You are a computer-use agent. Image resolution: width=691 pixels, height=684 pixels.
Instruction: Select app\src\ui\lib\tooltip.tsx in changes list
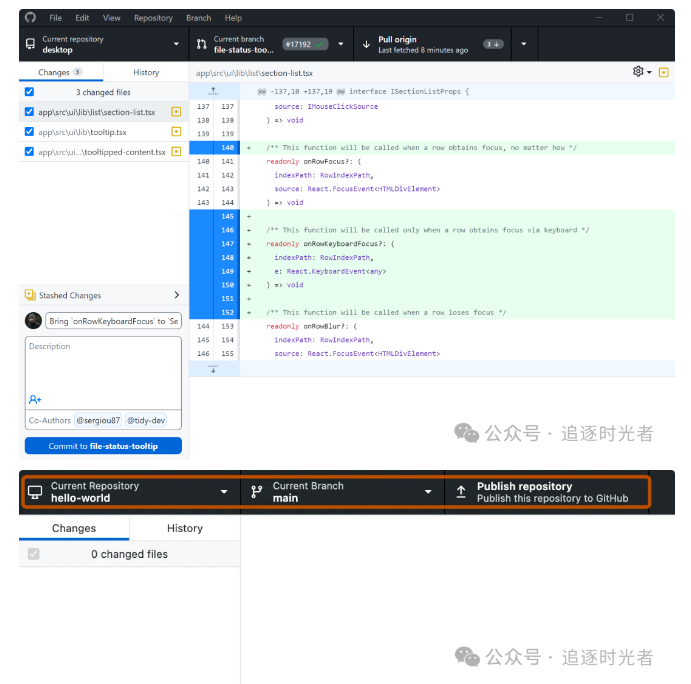coord(104,132)
